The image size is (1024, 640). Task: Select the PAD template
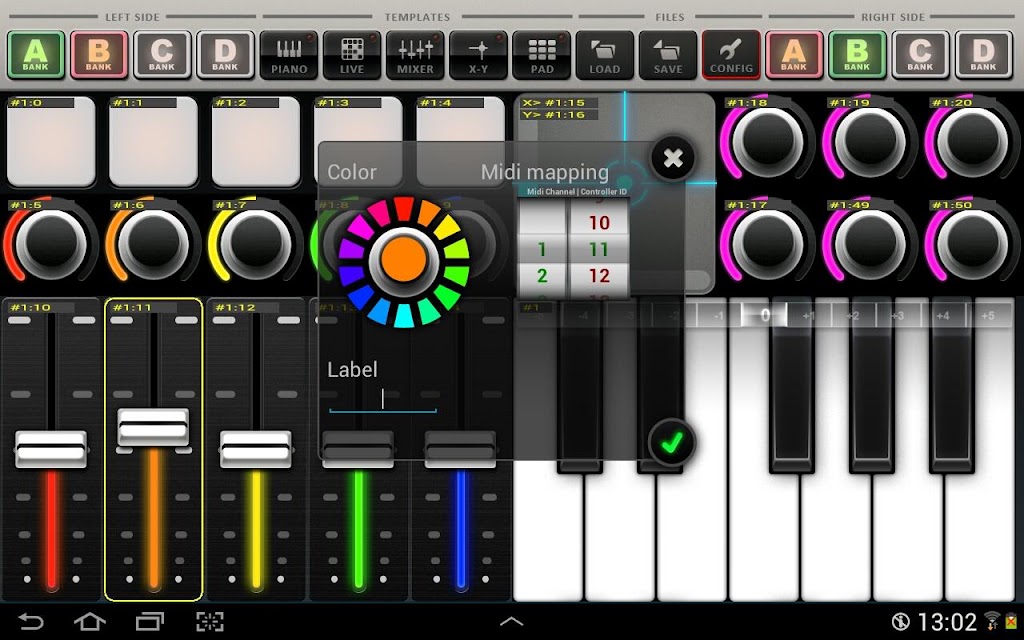[541, 56]
